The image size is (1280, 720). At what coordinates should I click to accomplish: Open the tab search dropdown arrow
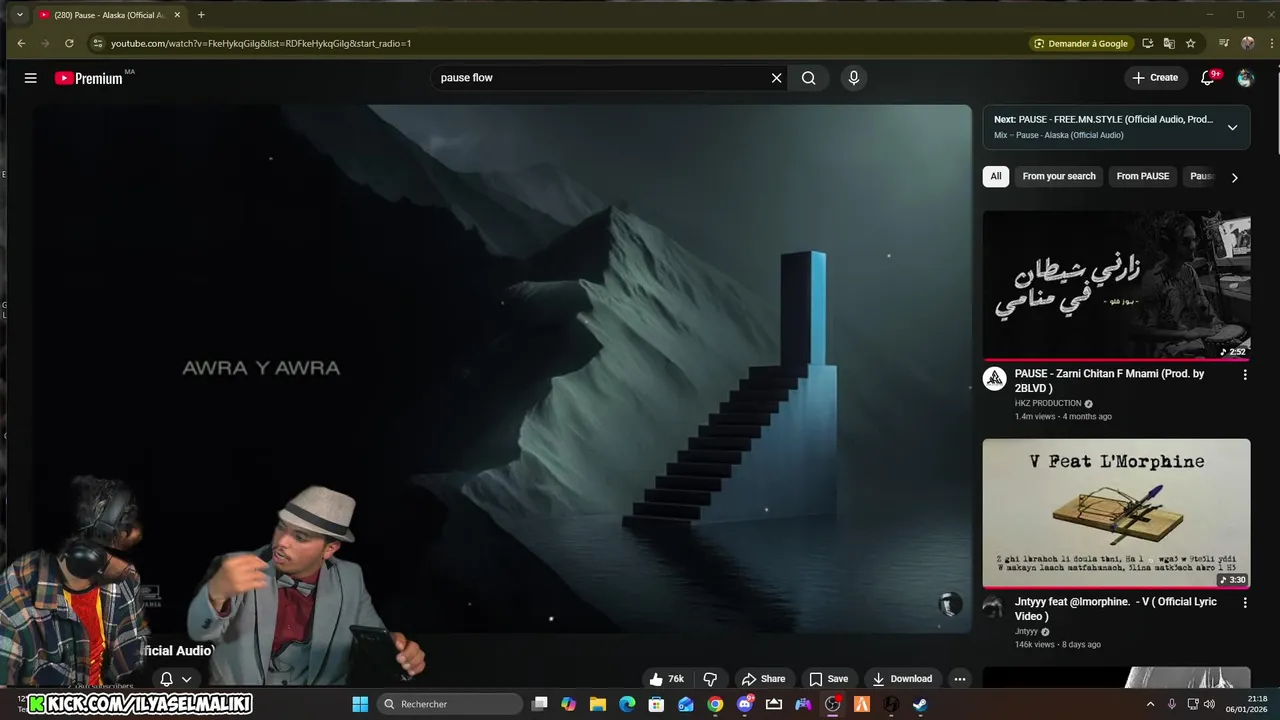[19, 15]
